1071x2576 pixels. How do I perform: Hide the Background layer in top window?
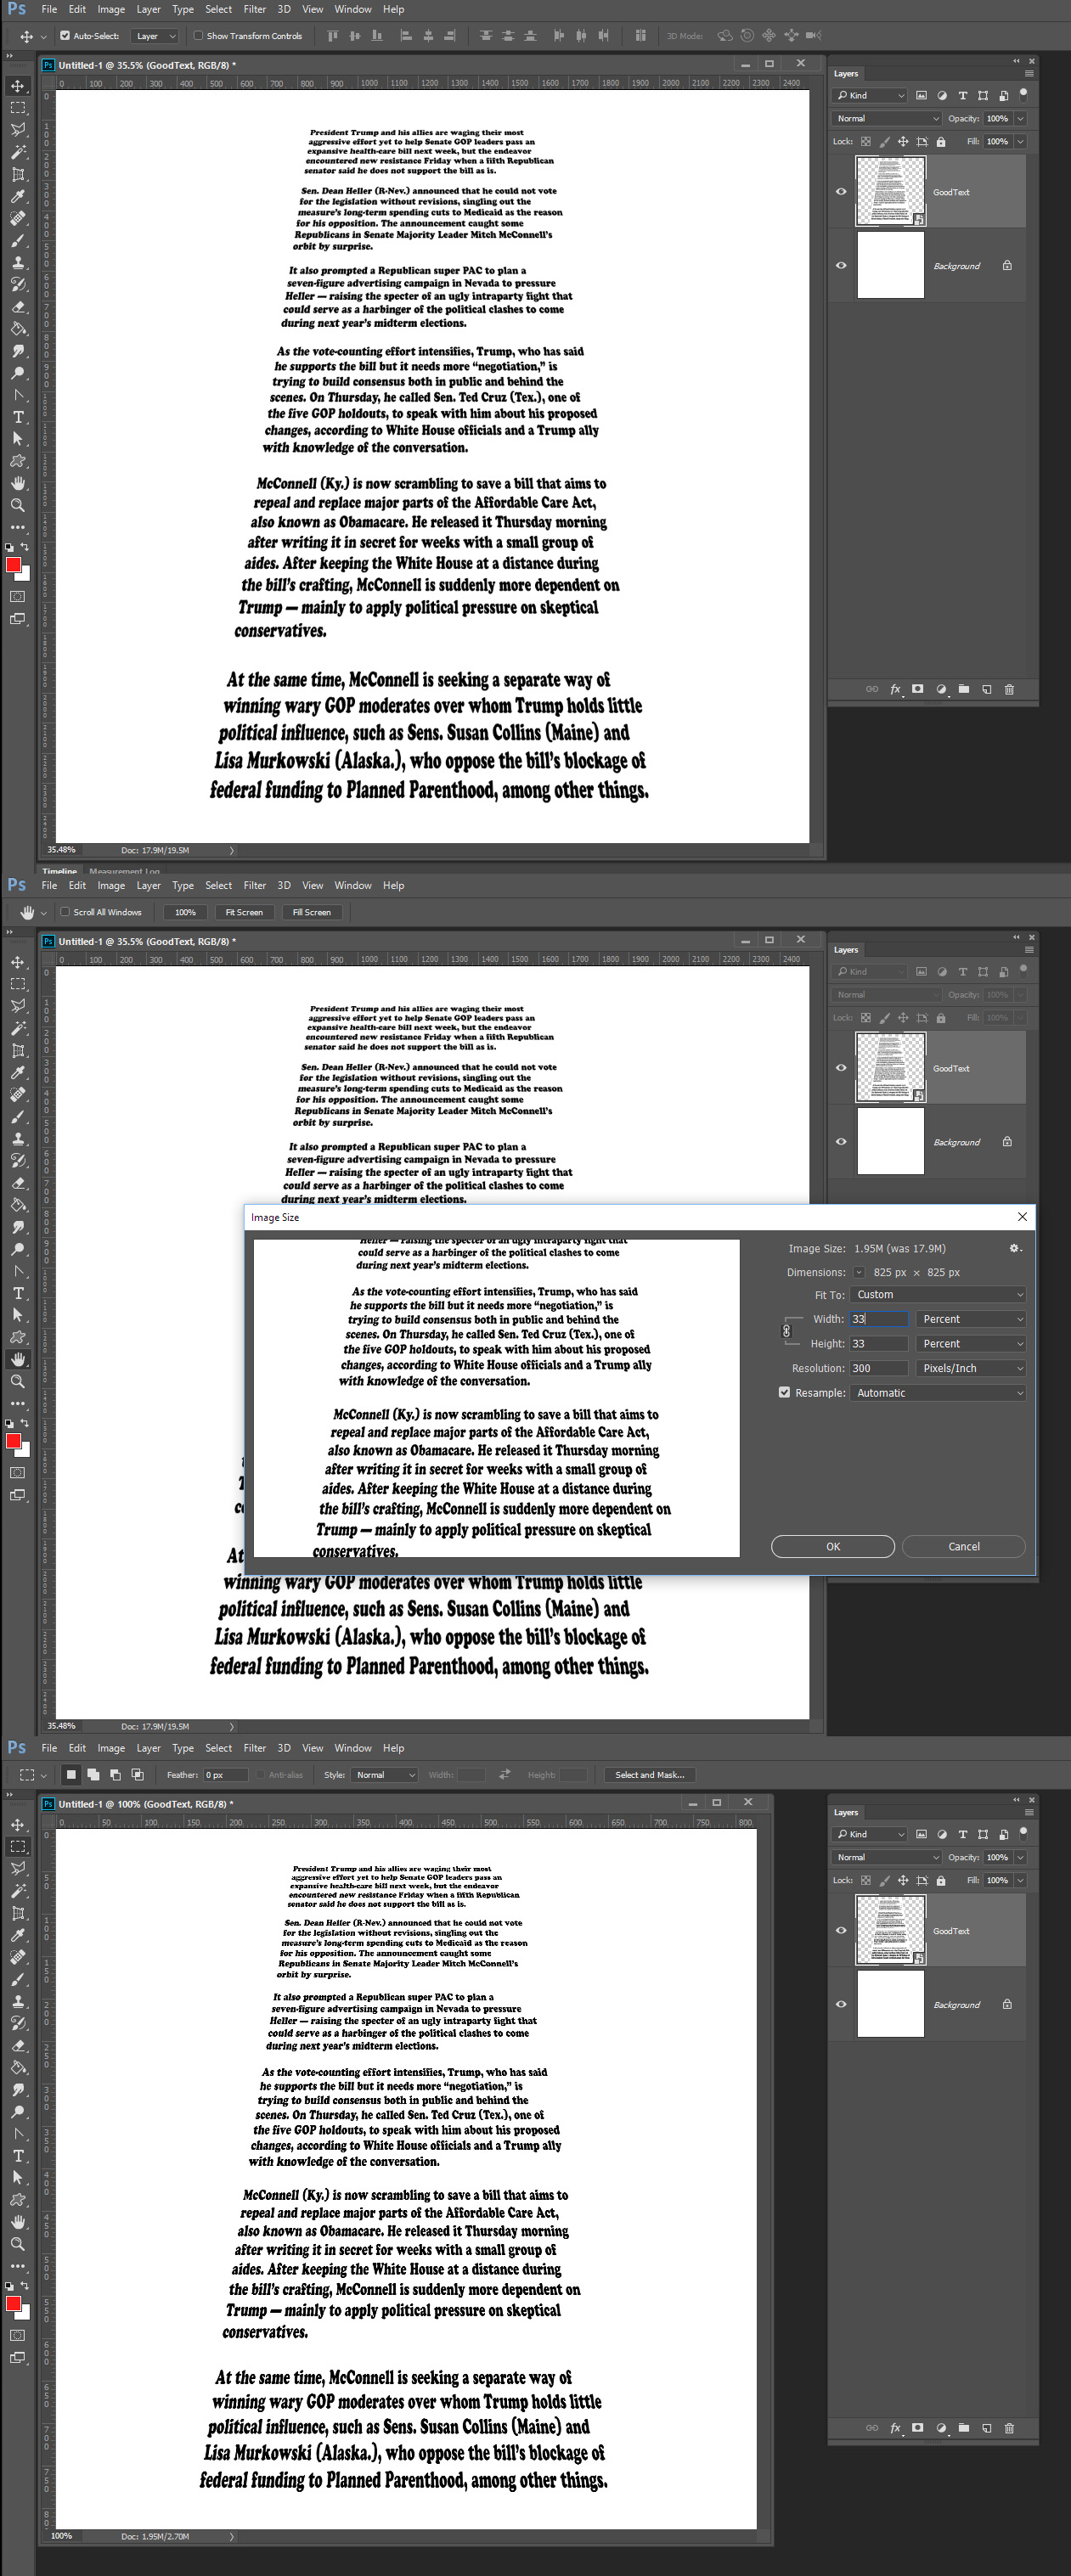tap(841, 266)
